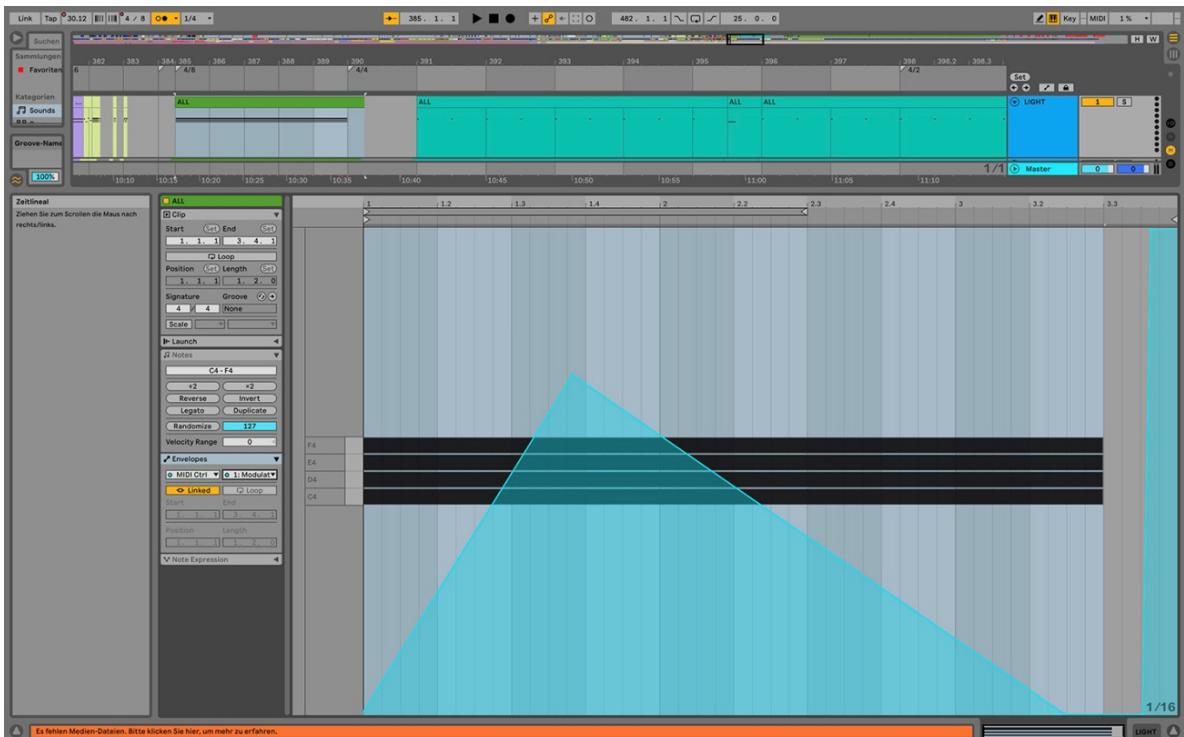1184x737 pixels.
Task: Toggle the Link button
Action: click(25, 18)
